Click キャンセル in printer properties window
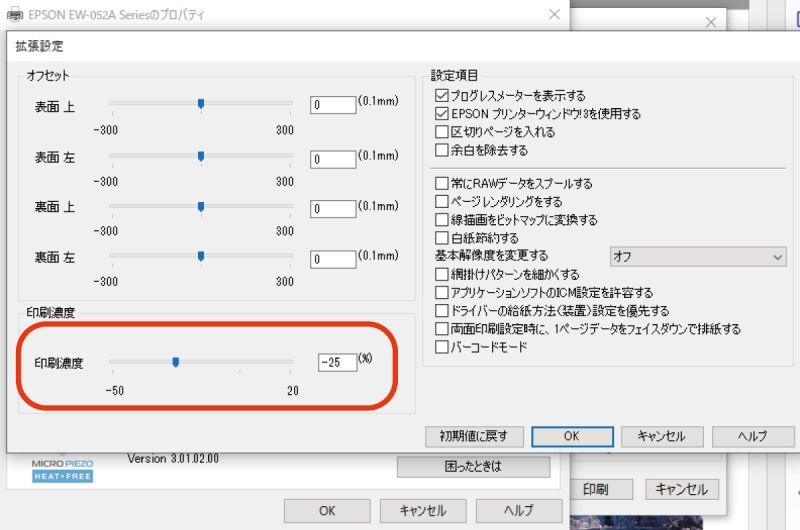 (423, 511)
